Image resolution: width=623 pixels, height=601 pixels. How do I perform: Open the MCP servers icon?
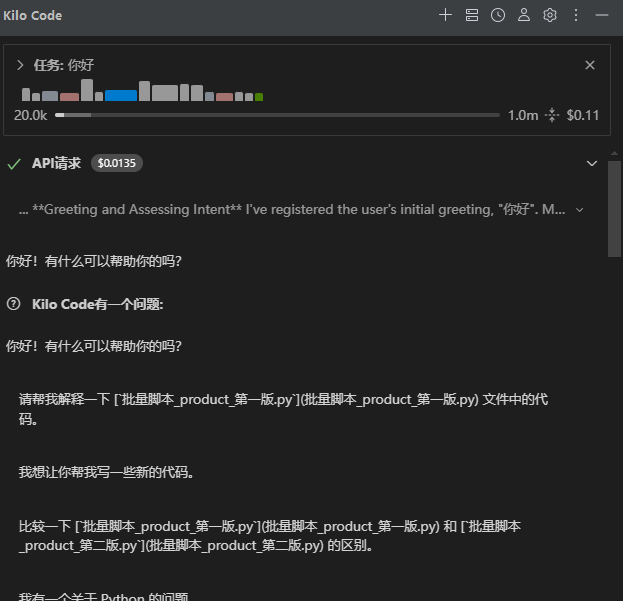click(x=472, y=15)
